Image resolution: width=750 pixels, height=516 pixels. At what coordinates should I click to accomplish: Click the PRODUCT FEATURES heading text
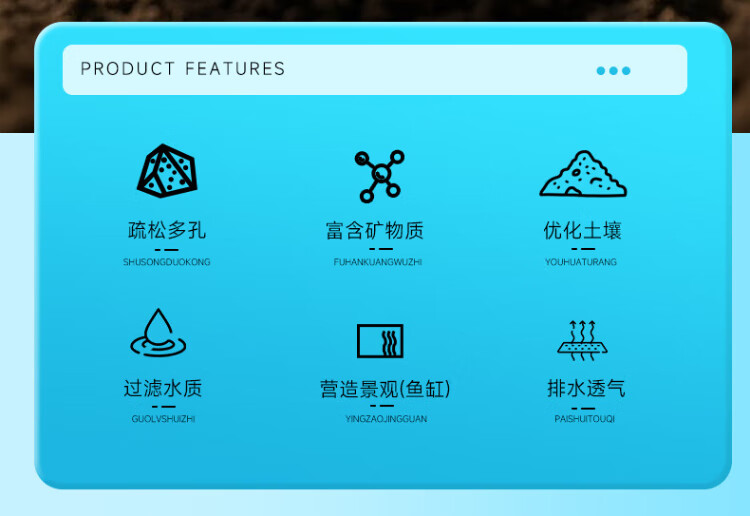183,69
